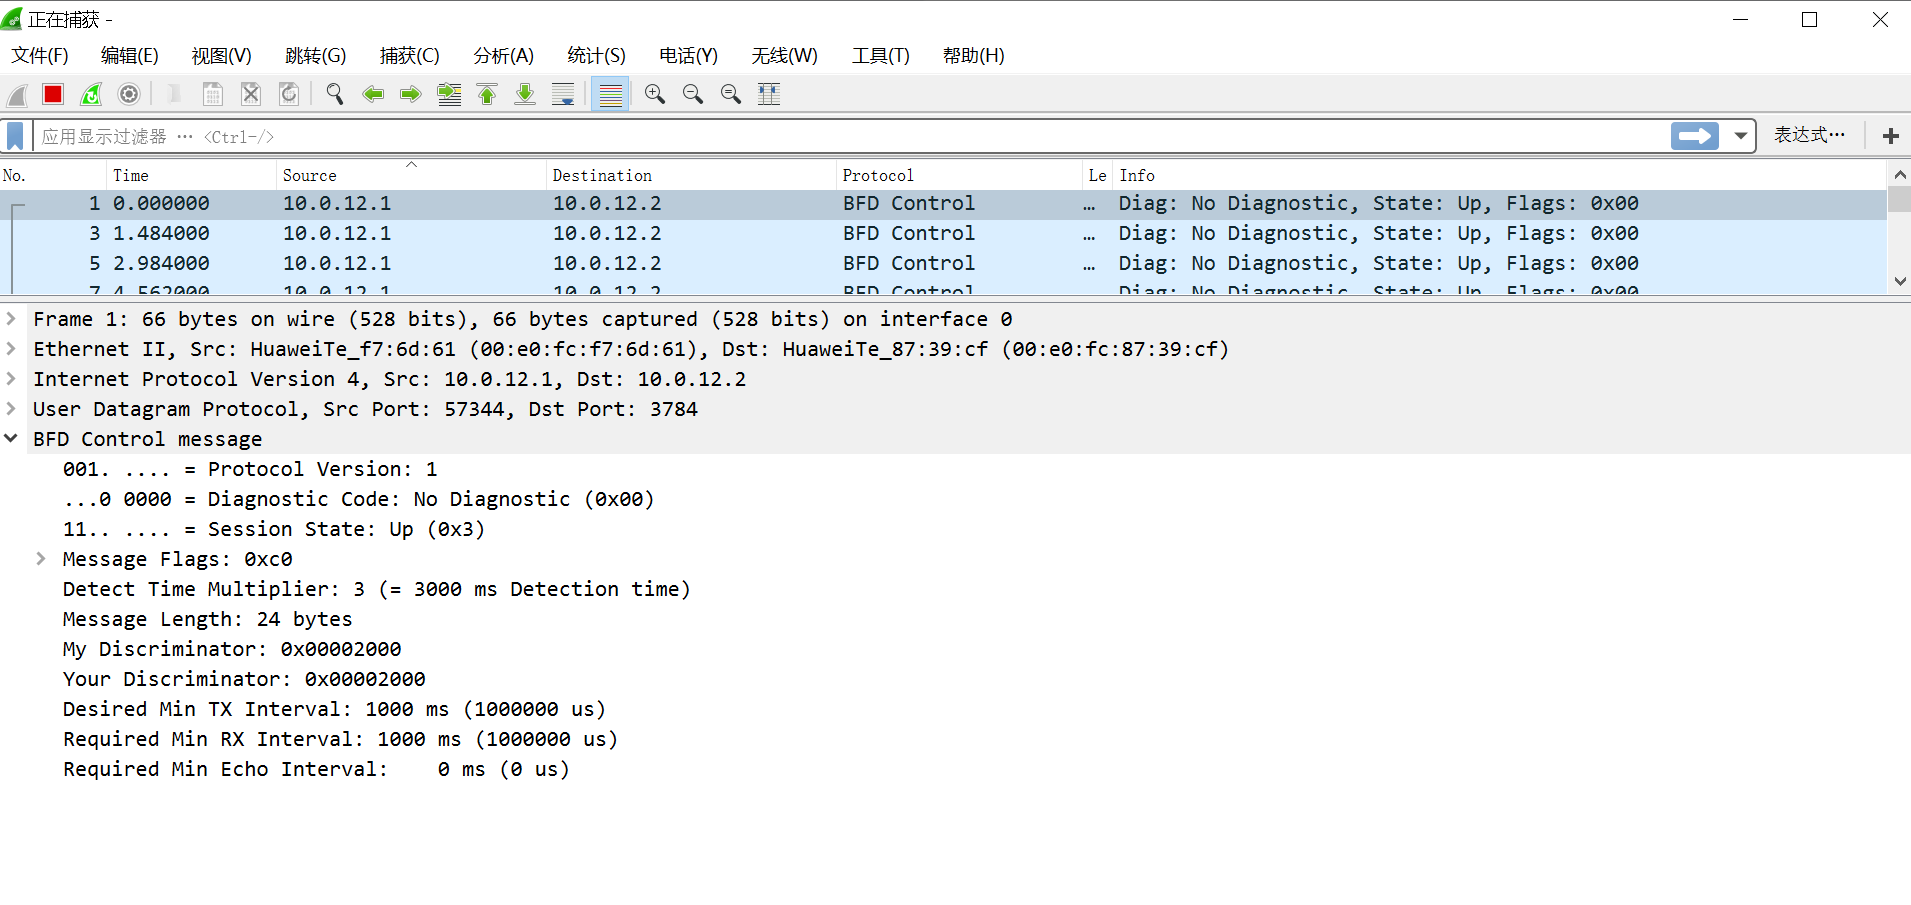The image size is (1911, 905).
Task: Add a filter button with the plus
Action: (x=1890, y=136)
